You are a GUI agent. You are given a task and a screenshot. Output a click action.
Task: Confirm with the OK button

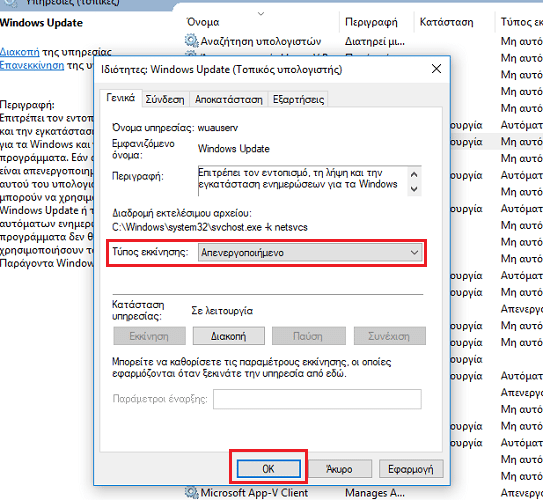coord(268,469)
